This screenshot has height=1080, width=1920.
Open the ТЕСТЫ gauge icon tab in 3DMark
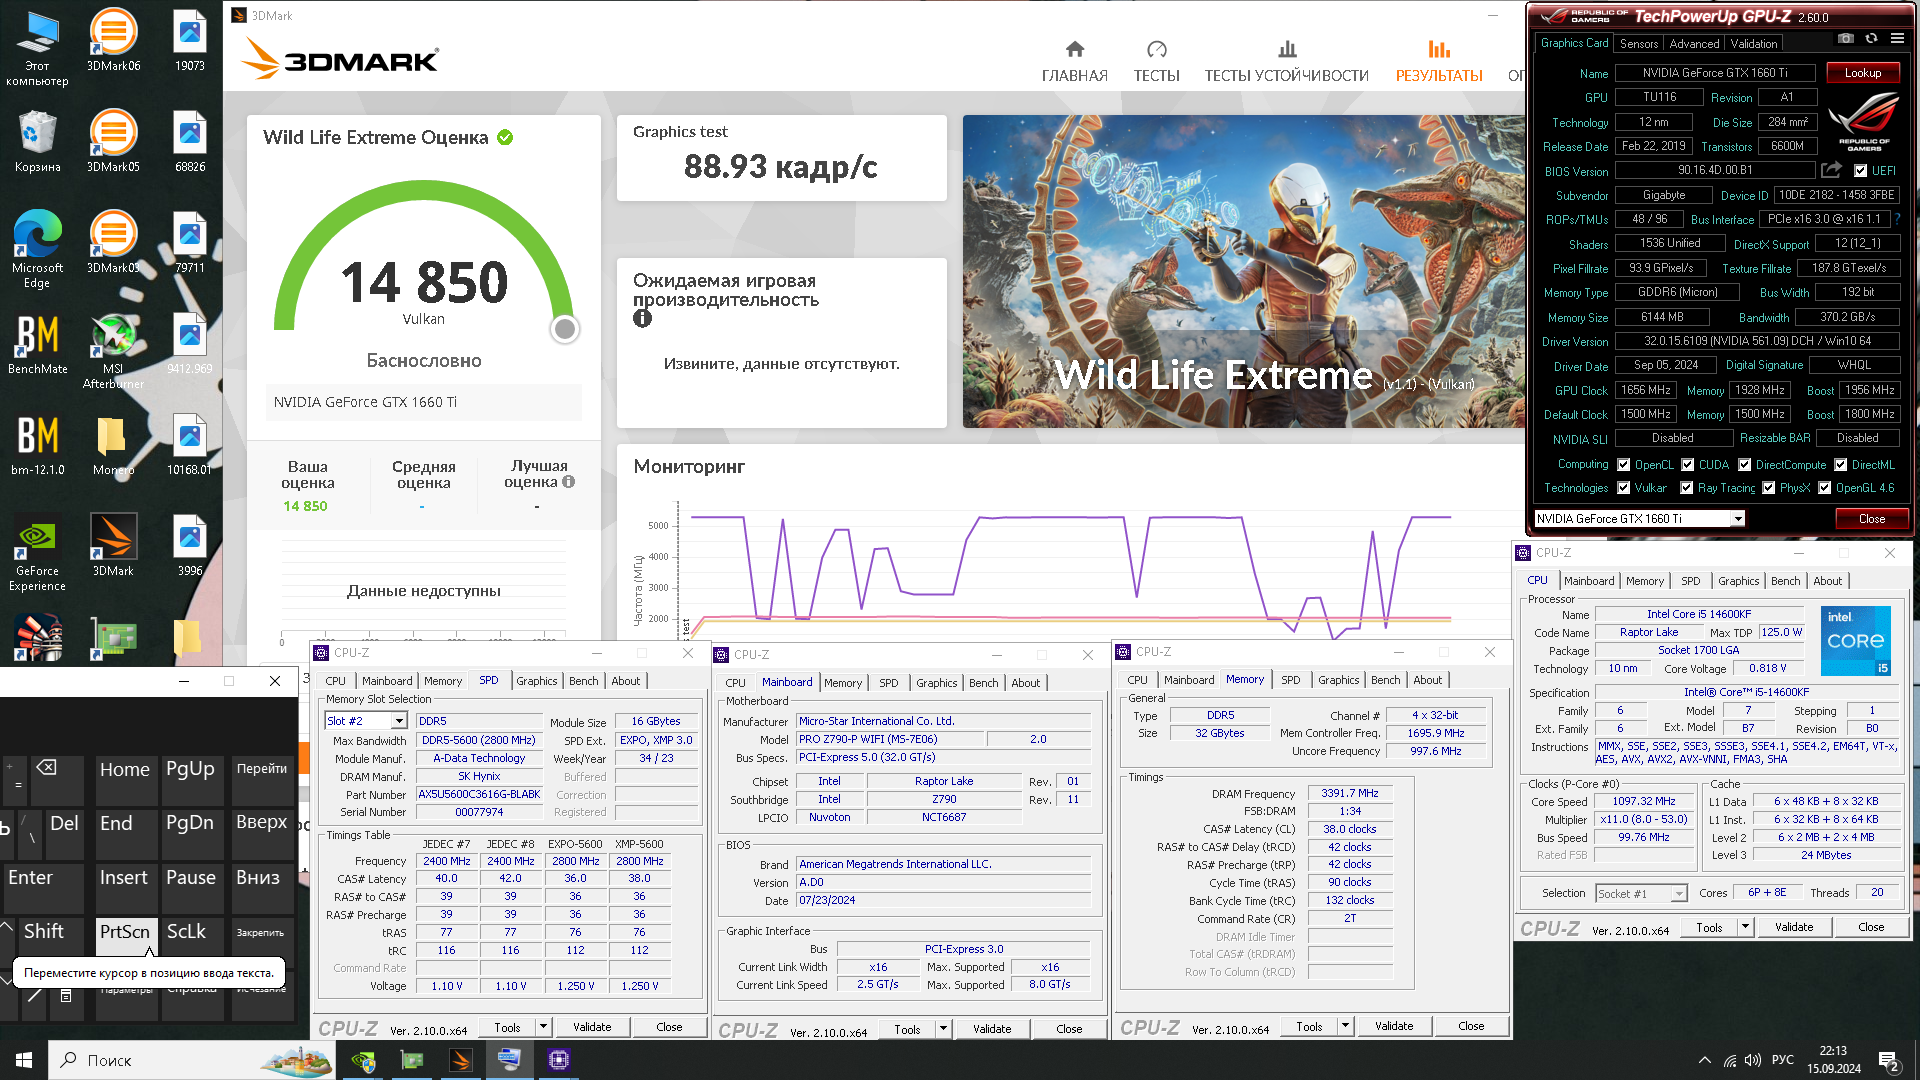1156,61
